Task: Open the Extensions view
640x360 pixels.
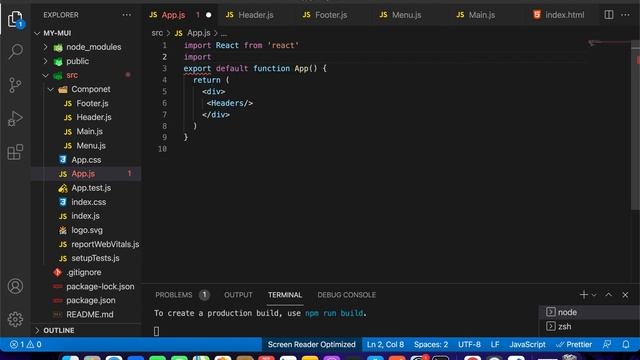Action: tap(15, 152)
